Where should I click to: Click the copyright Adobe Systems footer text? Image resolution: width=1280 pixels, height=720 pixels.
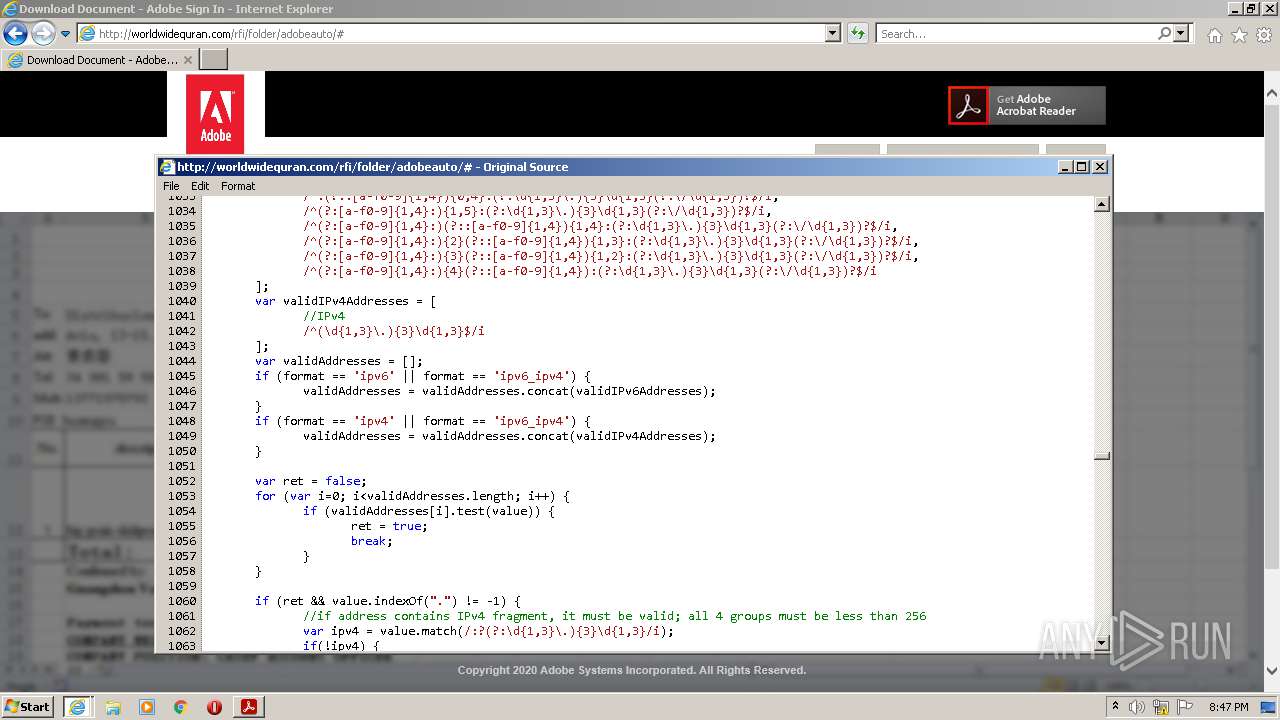[x=631, y=670]
